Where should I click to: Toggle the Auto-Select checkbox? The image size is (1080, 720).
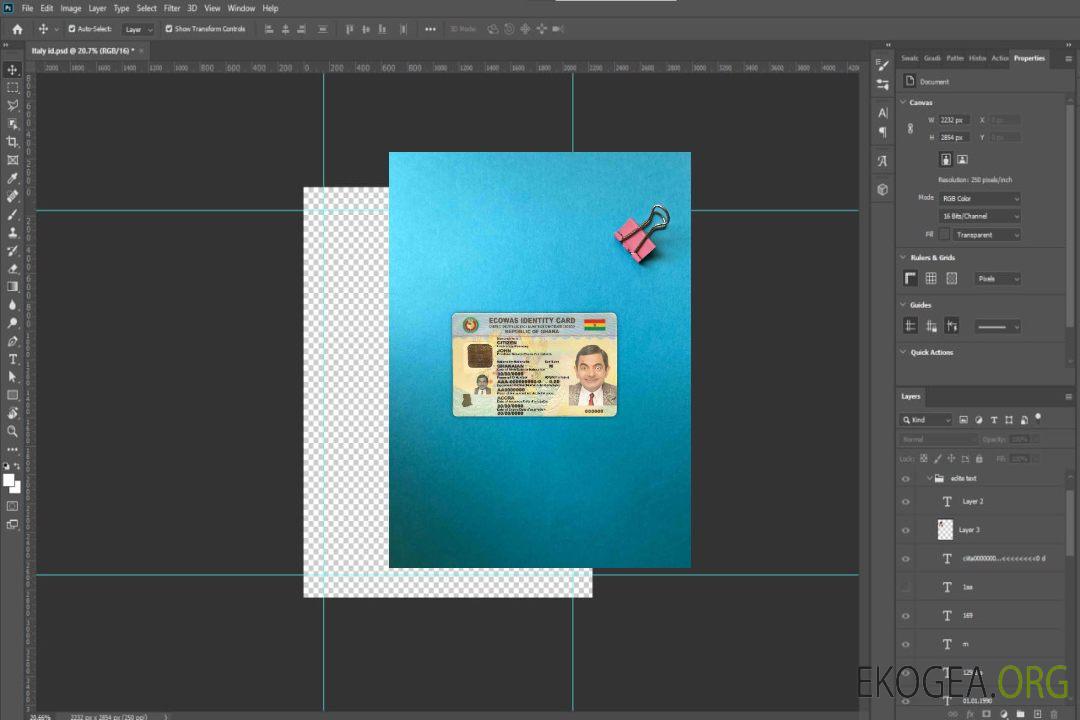point(70,29)
